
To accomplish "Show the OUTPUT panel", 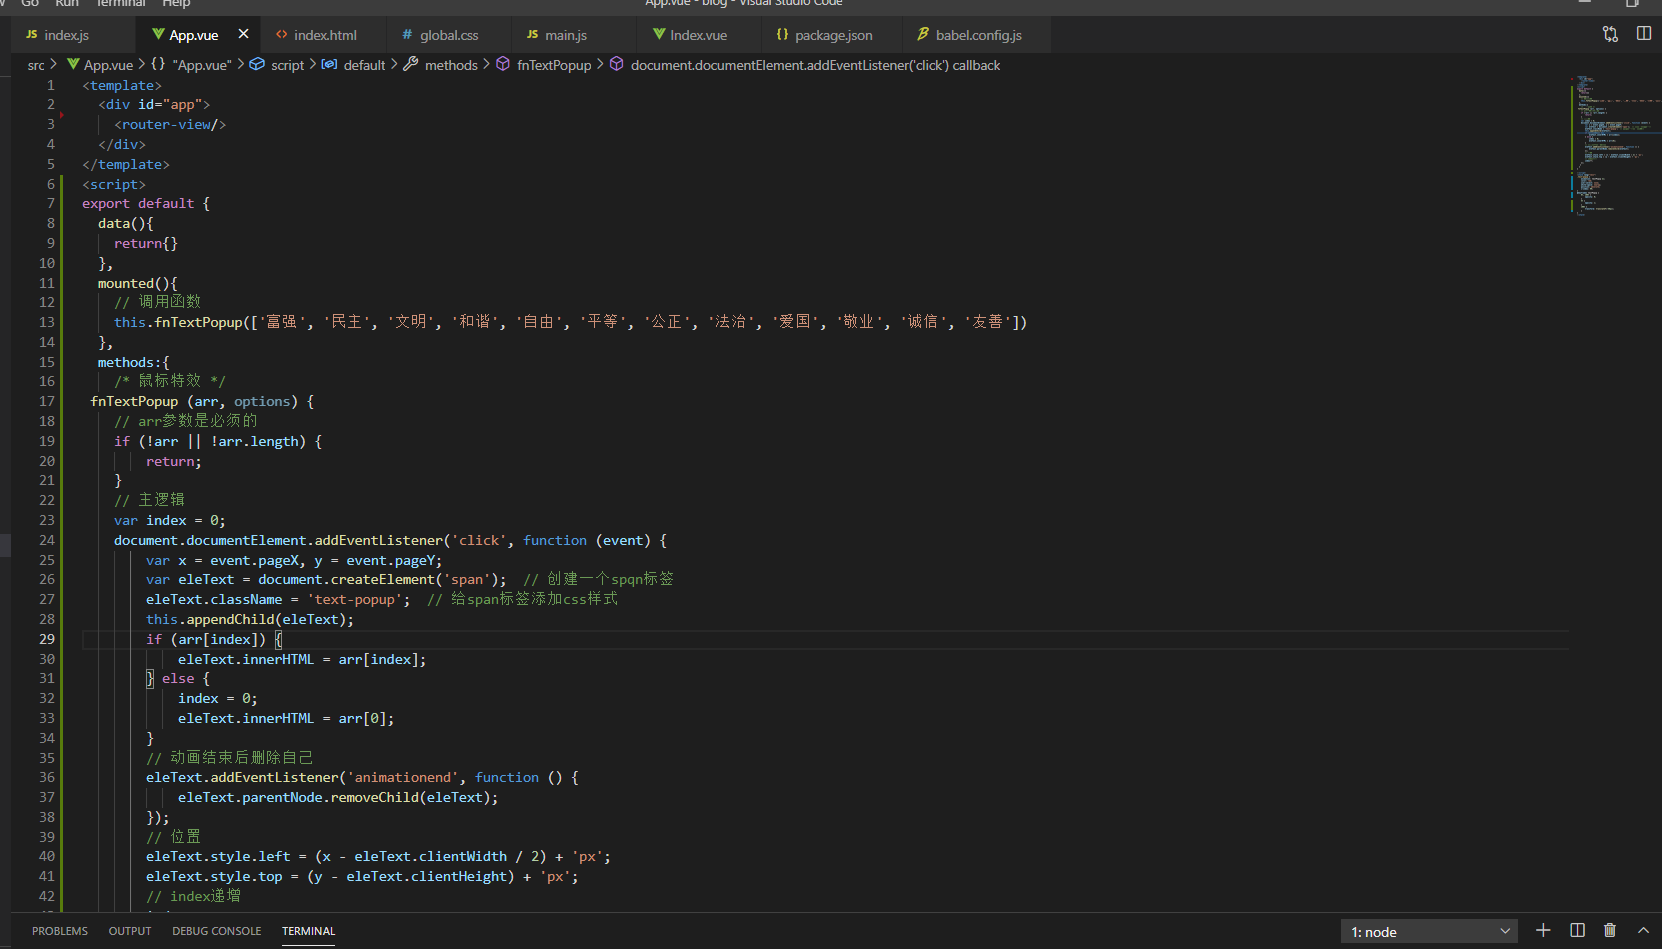I will pyautogui.click(x=130, y=931).
